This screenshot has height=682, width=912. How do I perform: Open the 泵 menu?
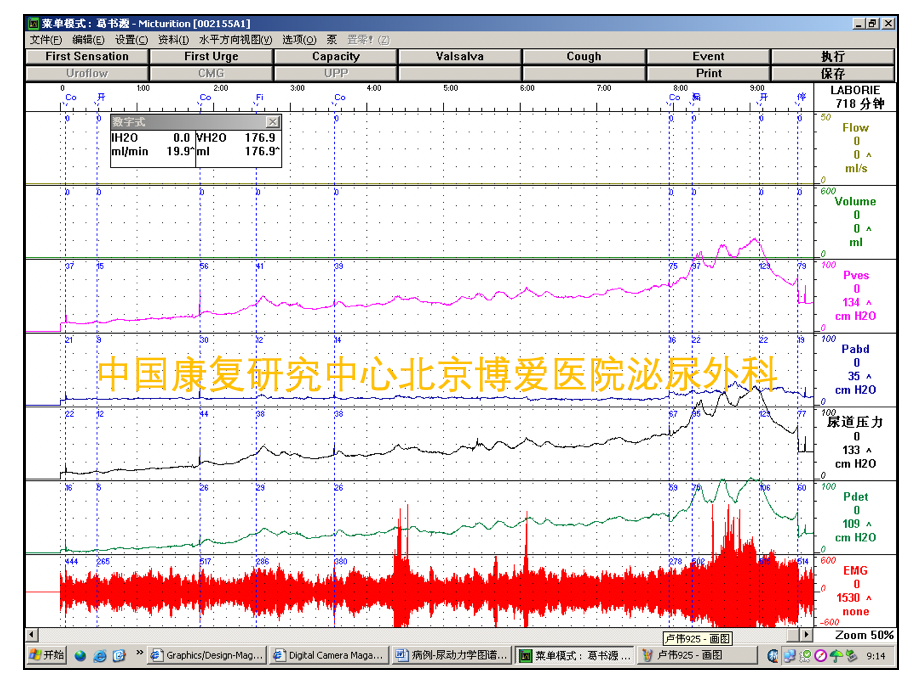click(332, 40)
